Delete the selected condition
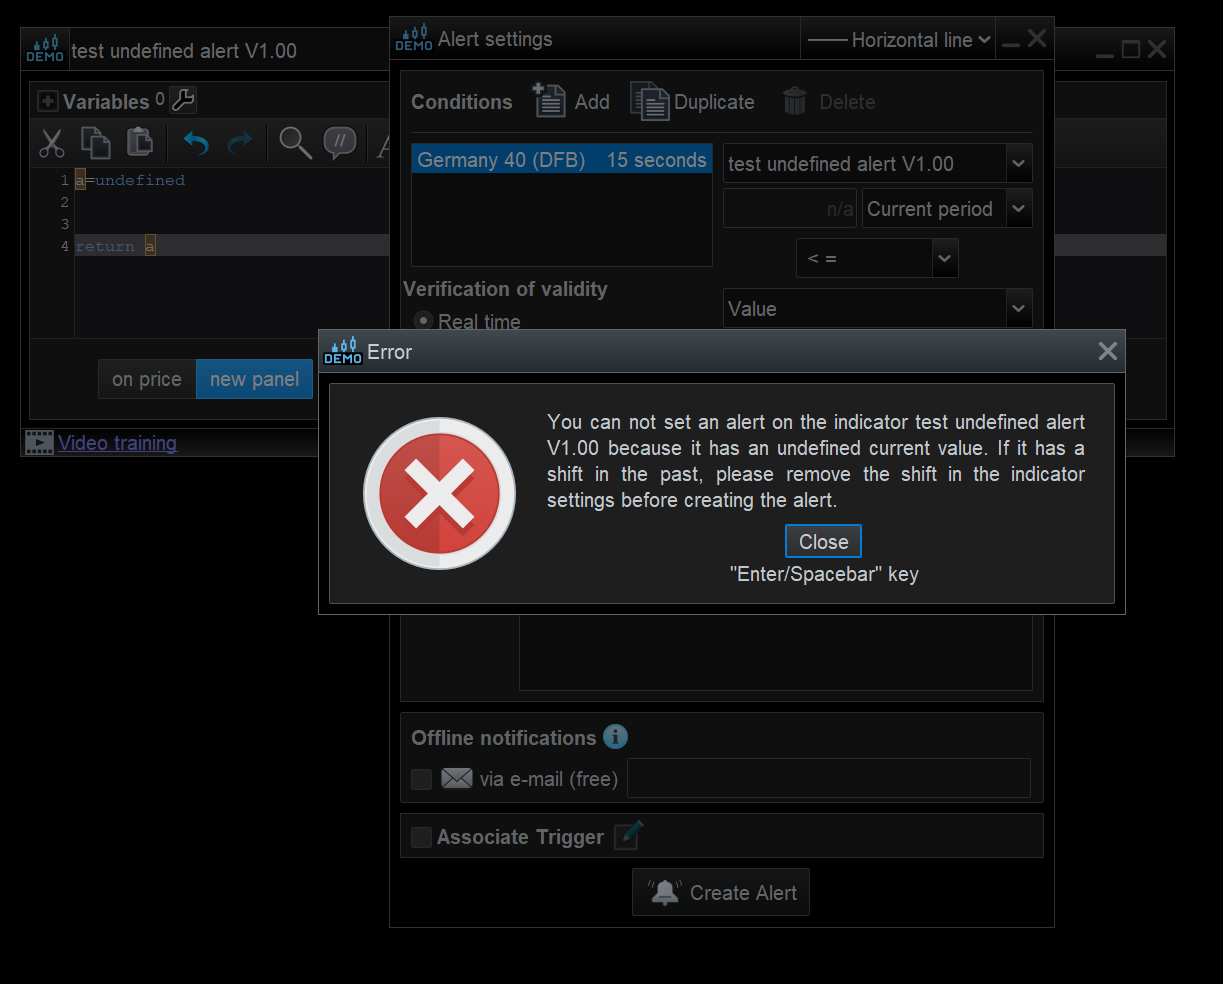Screen dimensions: 1223x984 (828, 101)
